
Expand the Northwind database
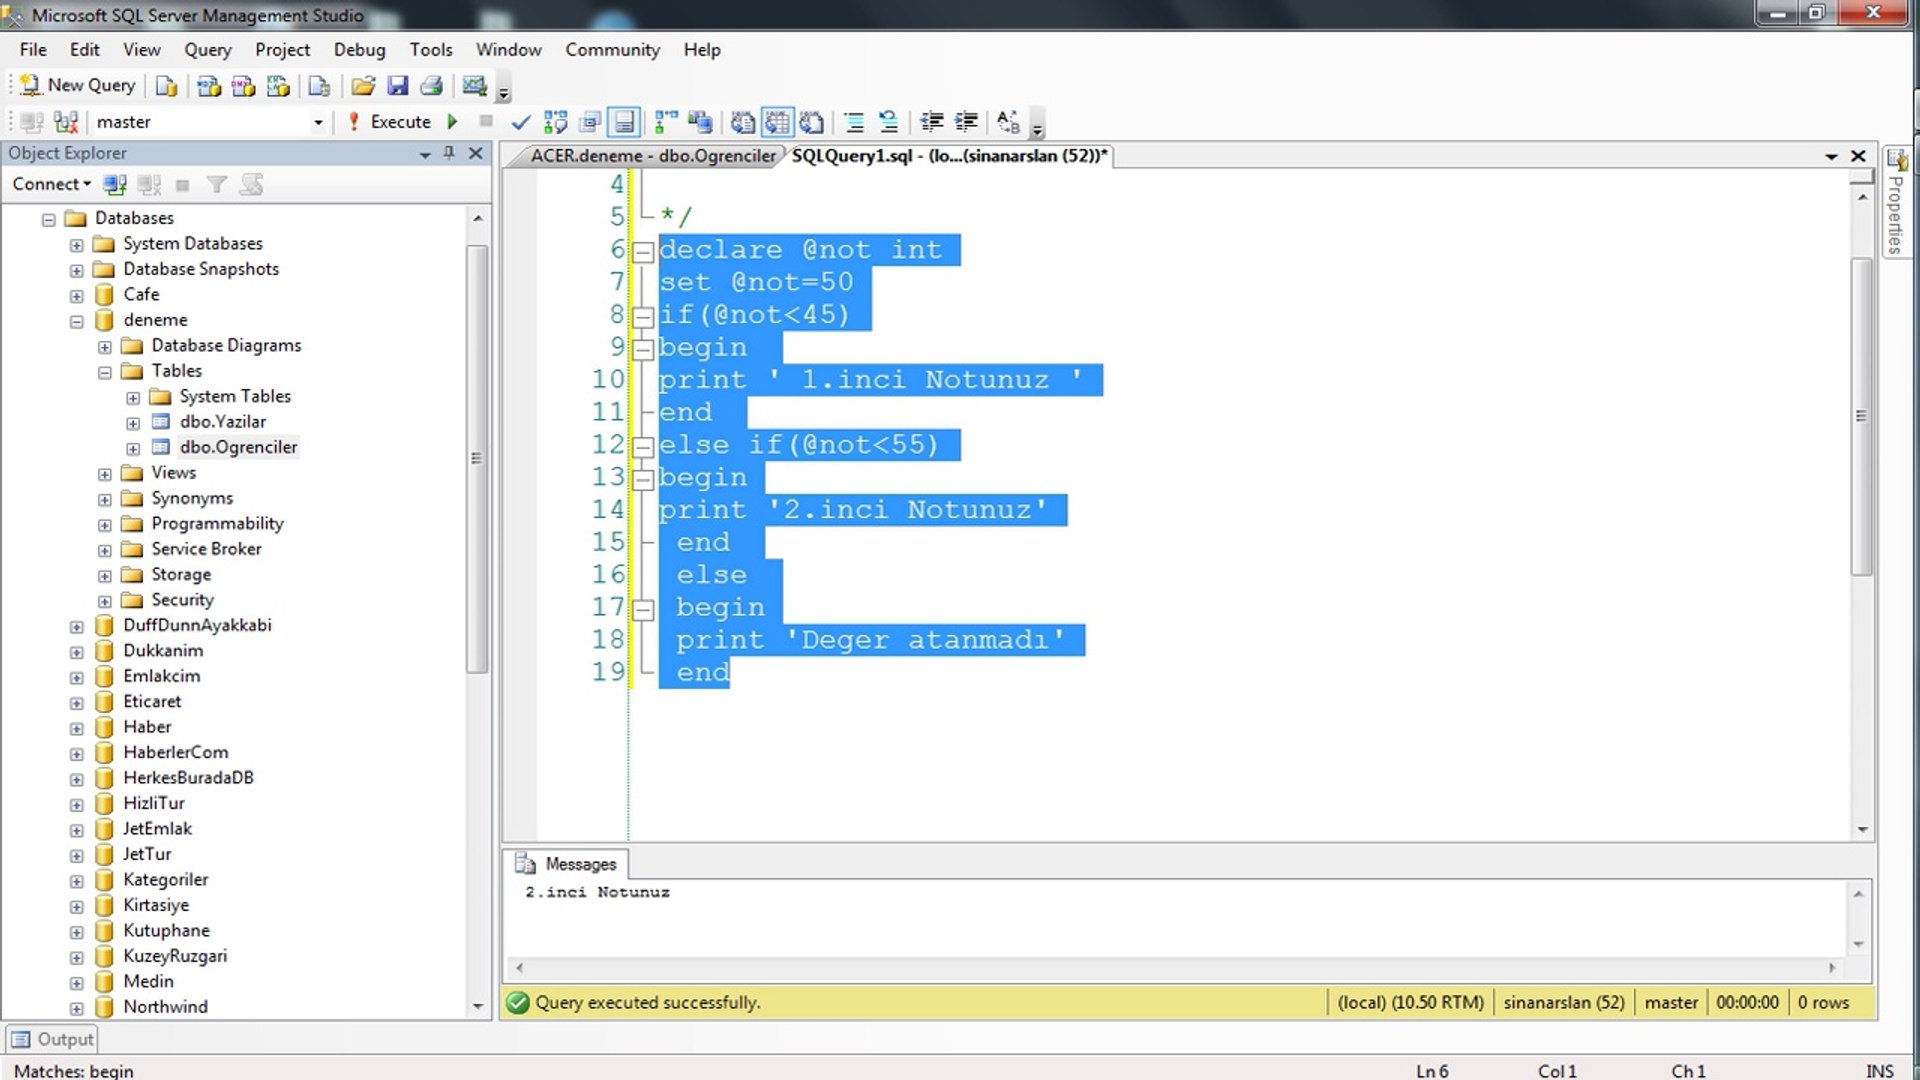[x=76, y=1008]
